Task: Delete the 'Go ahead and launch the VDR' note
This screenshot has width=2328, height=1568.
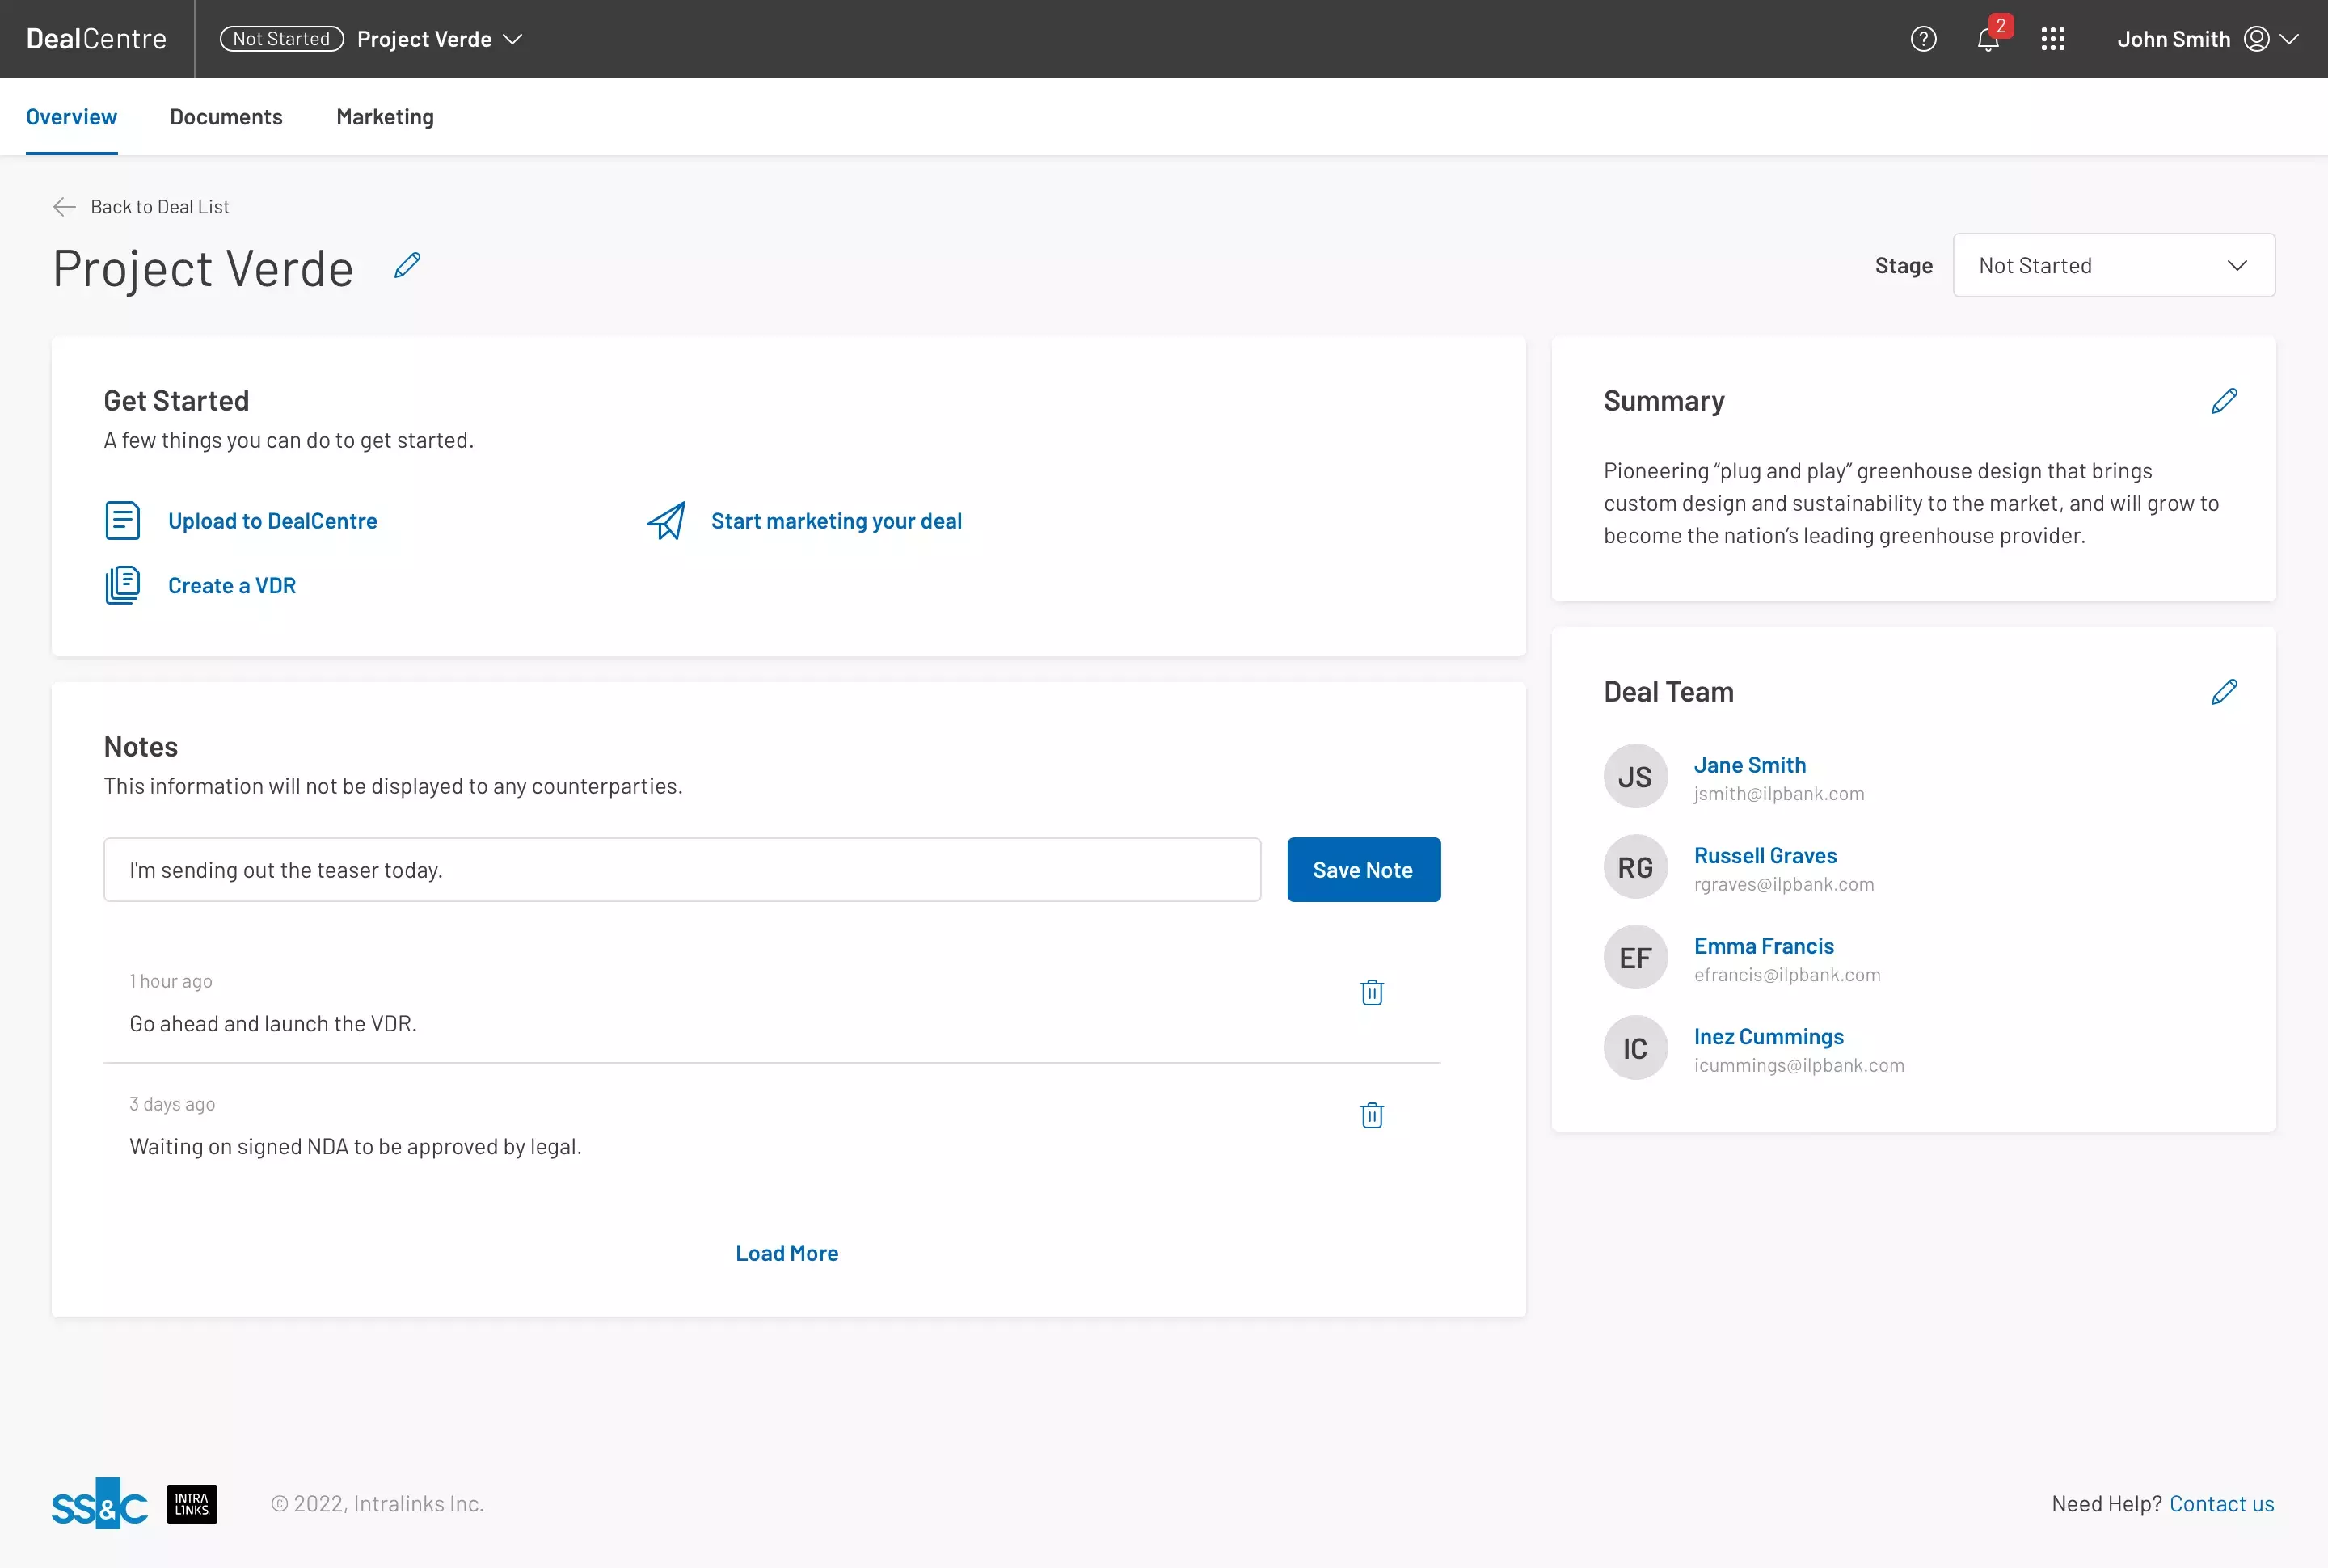Action: click(1372, 992)
